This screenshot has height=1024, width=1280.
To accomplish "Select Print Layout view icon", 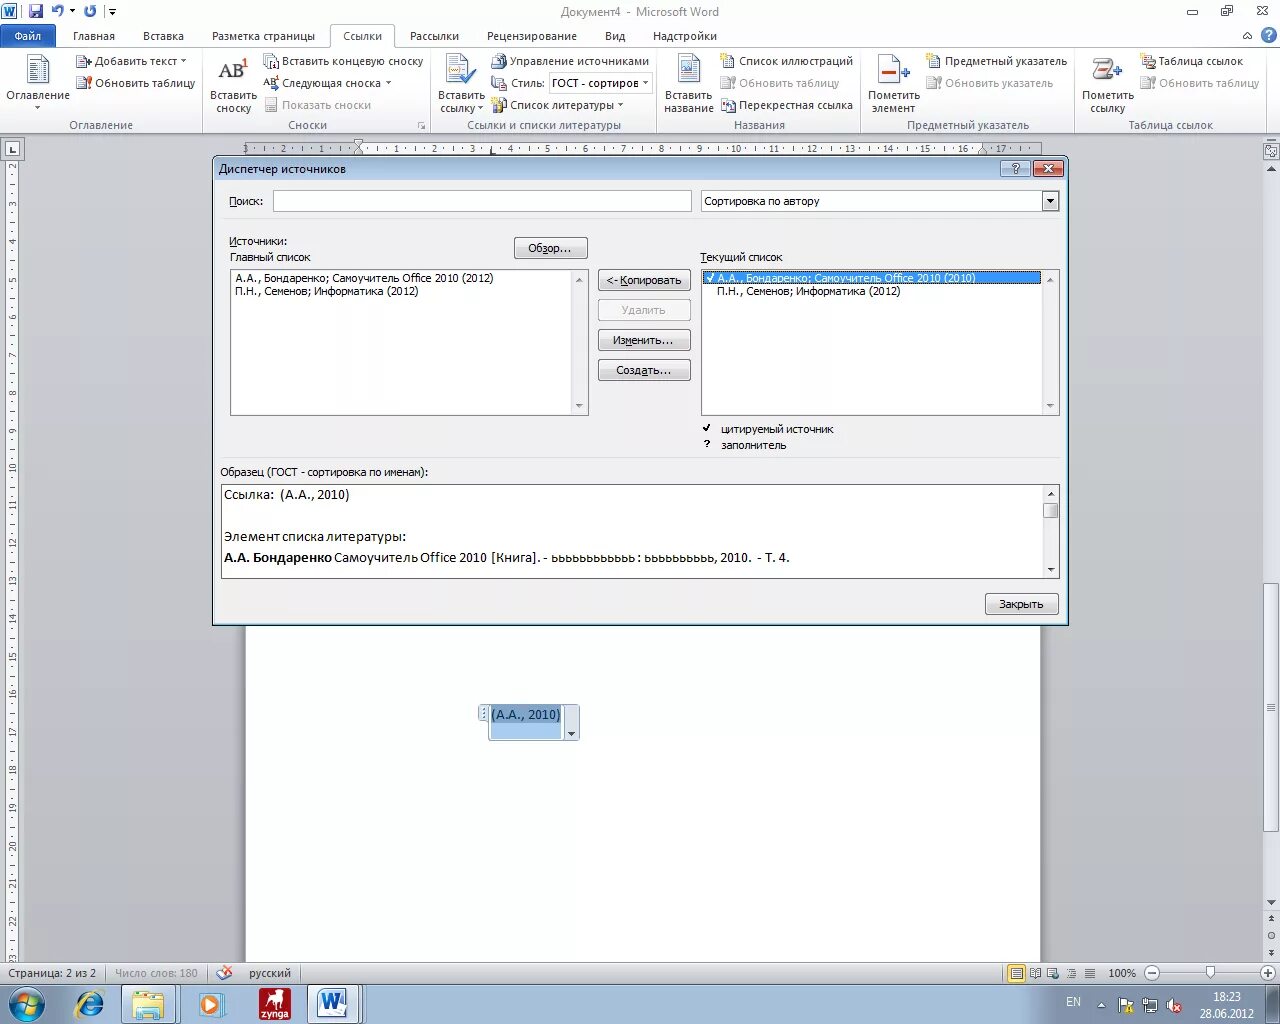I will [1016, 973].
